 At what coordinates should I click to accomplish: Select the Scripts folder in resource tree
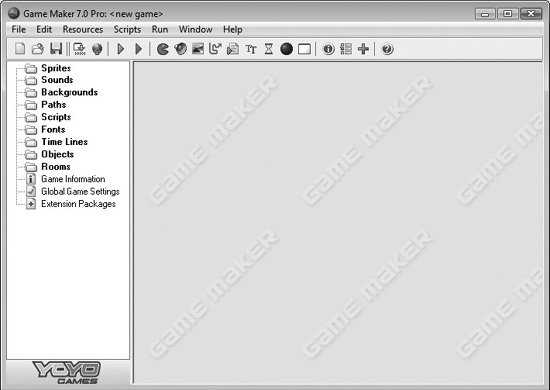tap(48, 117)
